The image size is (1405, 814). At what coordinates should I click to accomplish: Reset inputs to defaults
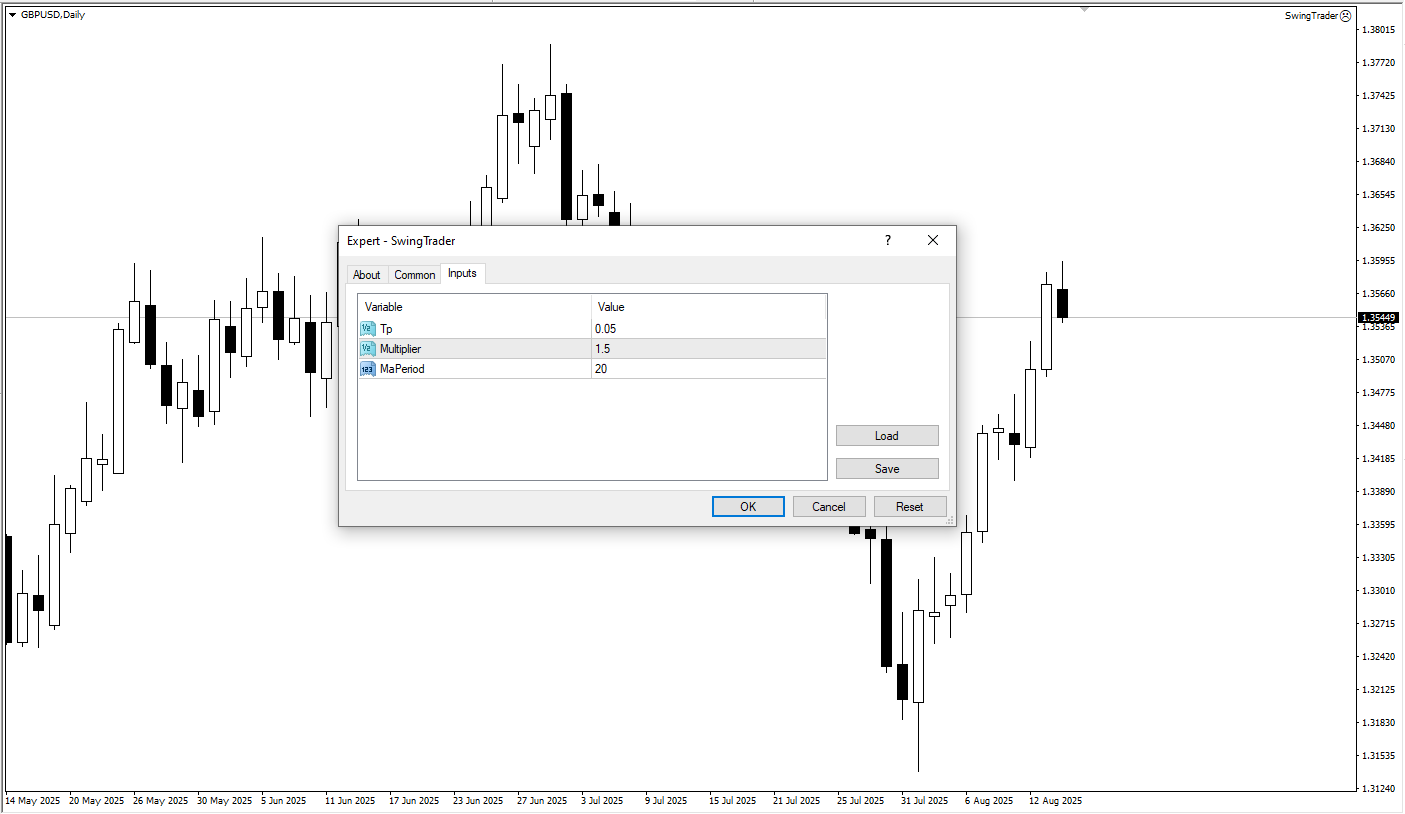(x=910, y=507)
